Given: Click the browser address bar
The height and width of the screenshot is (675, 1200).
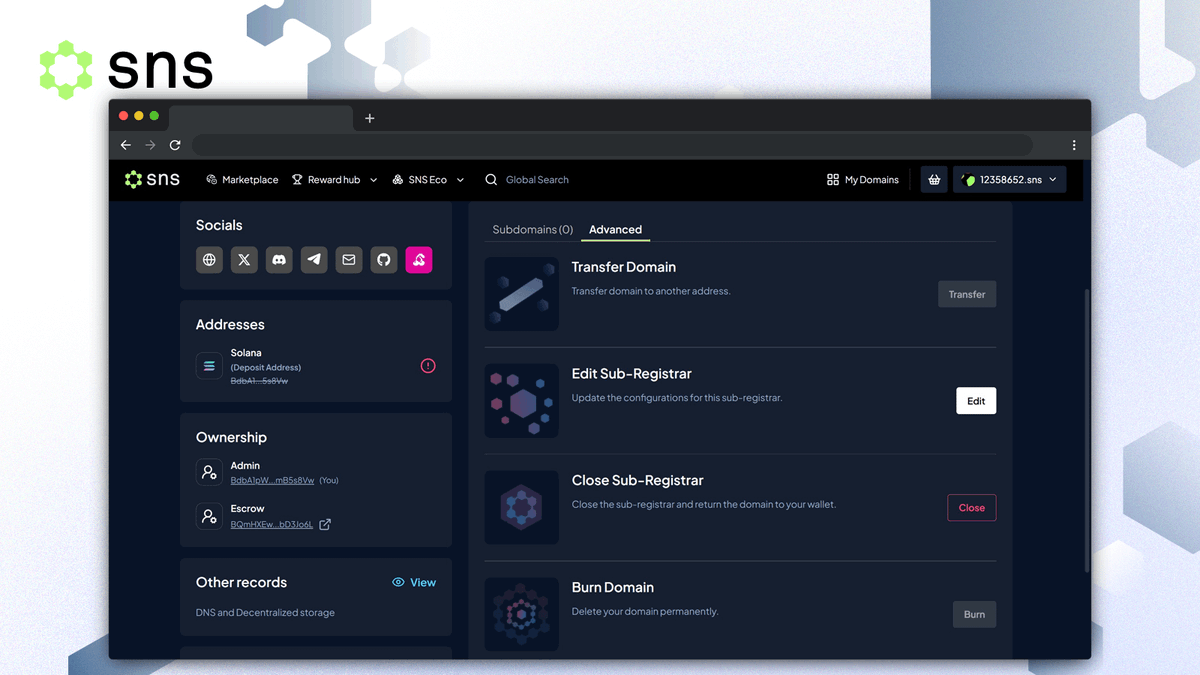Looking at the screenshot, I should [612, 145].
